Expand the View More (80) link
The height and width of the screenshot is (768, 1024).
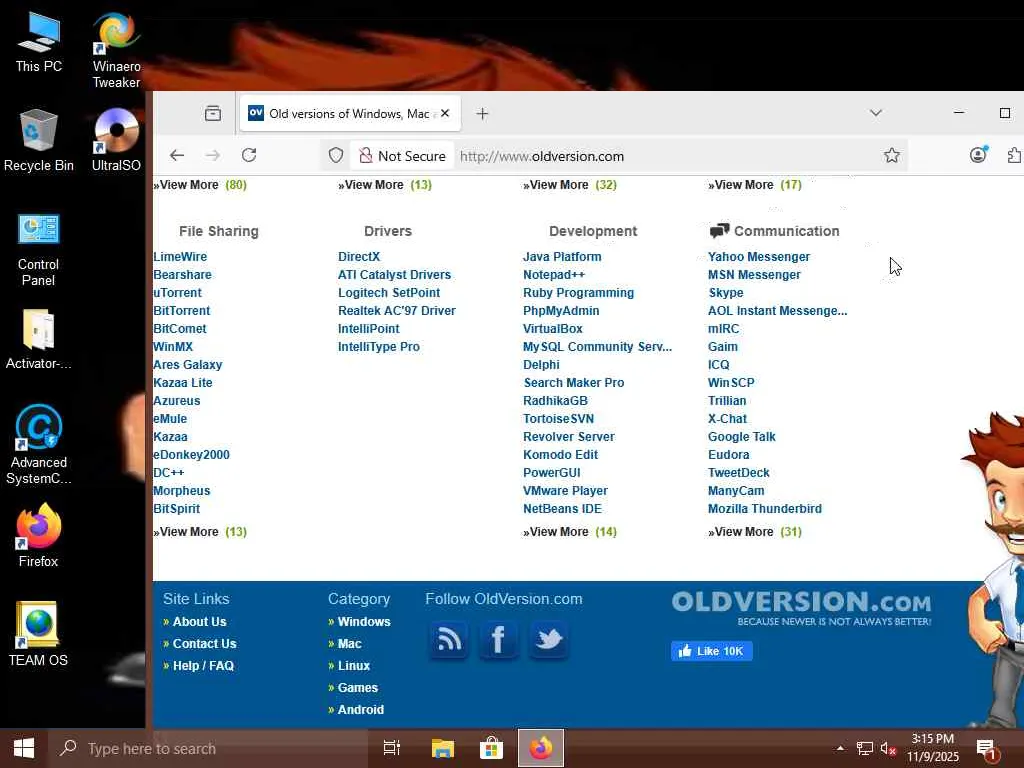[x=200, y=185]
